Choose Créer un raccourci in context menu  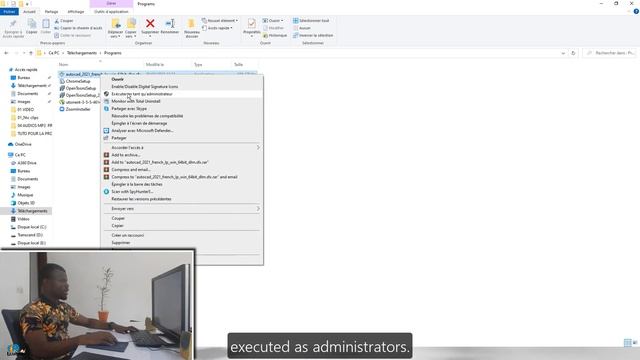tap(127, 236)
